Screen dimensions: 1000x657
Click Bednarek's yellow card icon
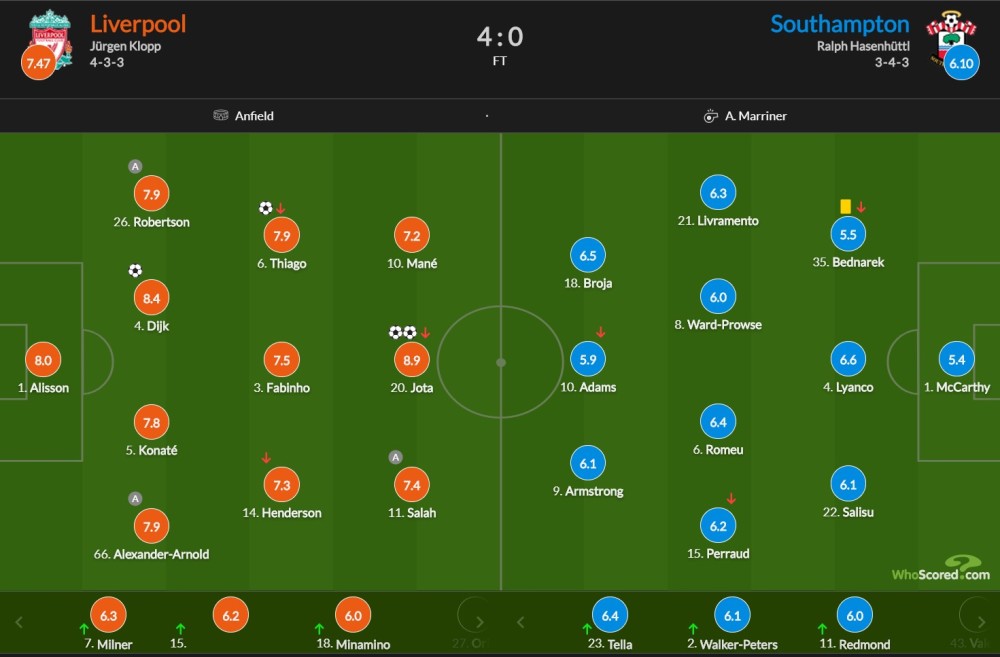(845, 207)
